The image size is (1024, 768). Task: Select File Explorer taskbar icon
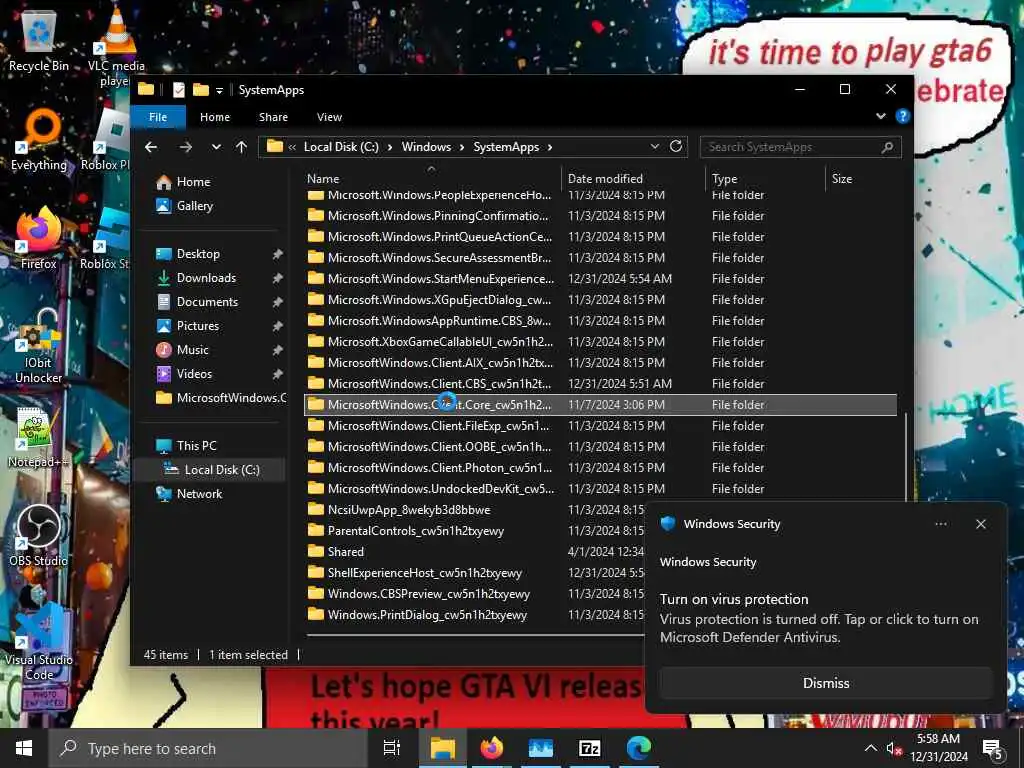point(442,748)
